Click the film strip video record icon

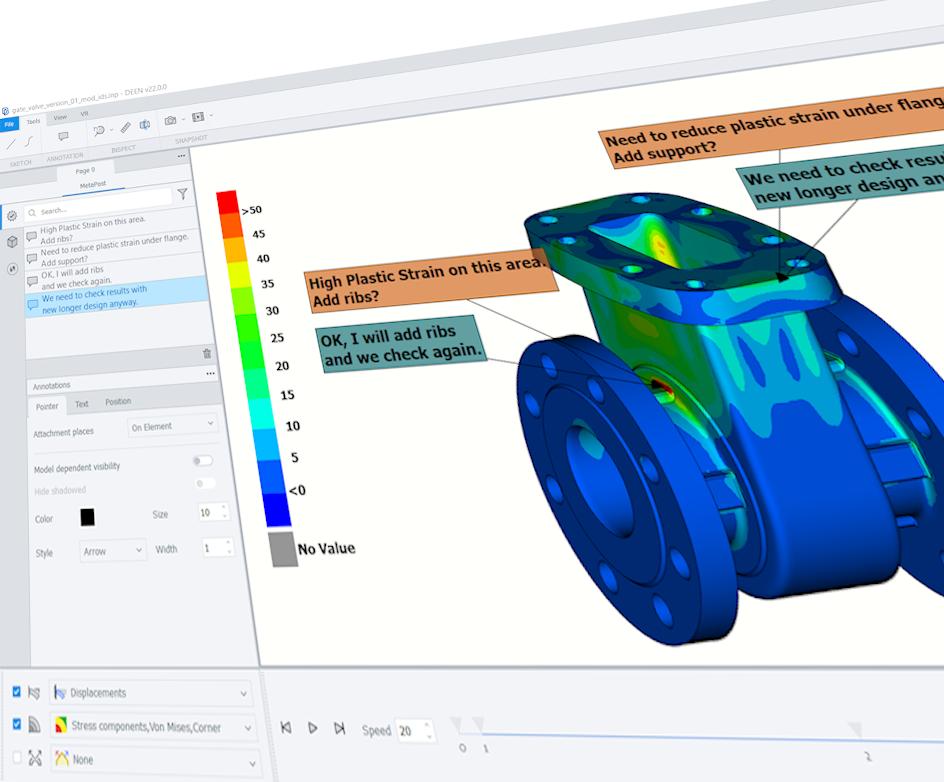tap(198, 117)
